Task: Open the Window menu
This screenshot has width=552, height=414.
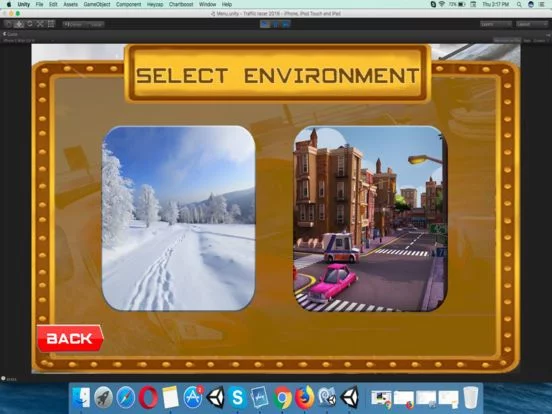Action: [x=207, y=4]
